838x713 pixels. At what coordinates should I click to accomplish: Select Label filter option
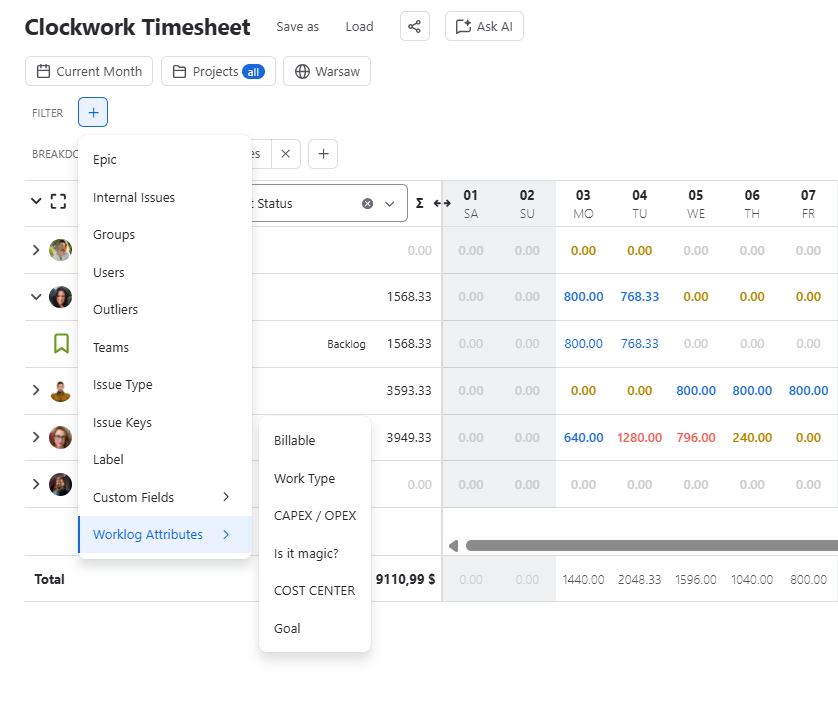(165, 460)
